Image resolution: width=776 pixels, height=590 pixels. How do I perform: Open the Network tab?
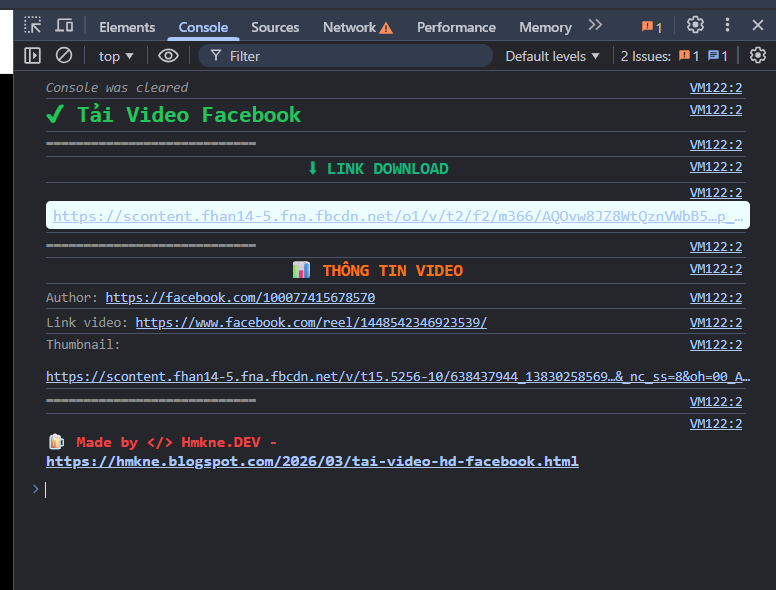coord(357,27)
